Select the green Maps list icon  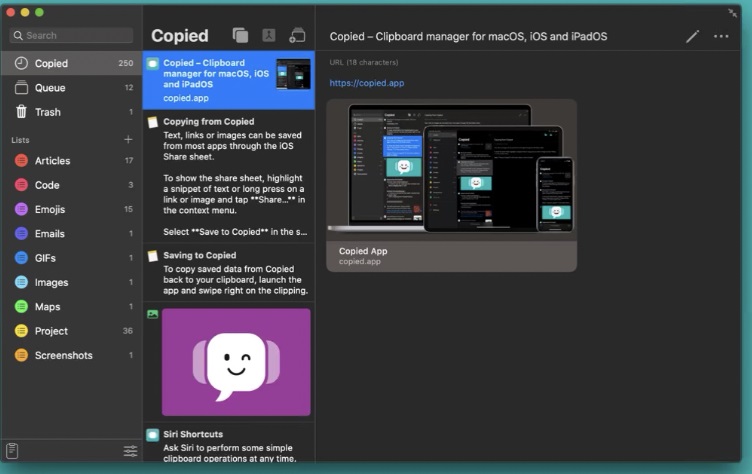coord(21,307)
